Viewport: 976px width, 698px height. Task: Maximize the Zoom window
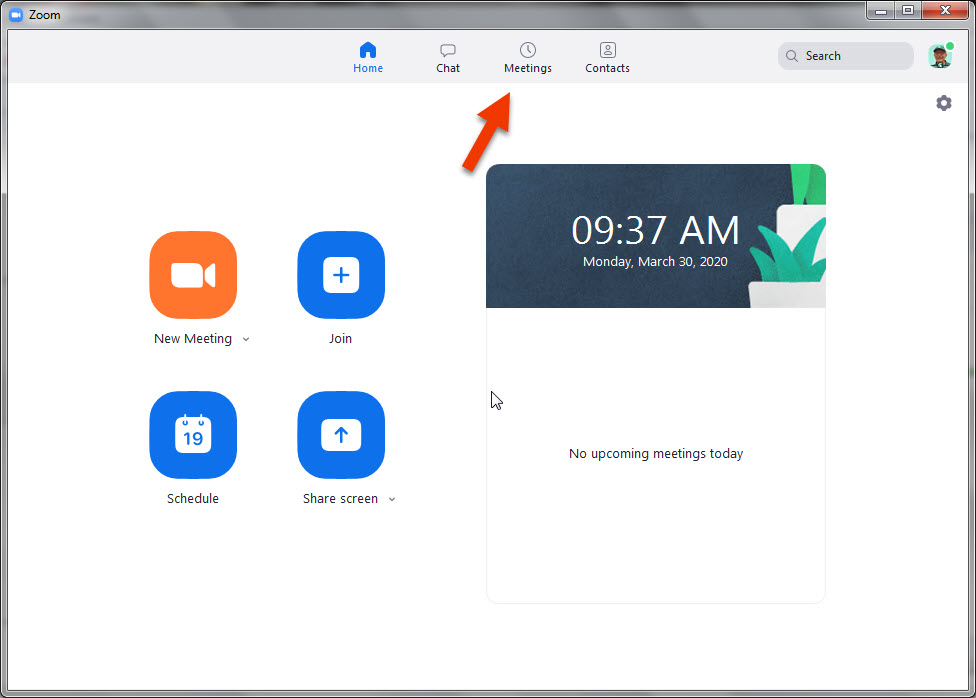pos(908,11)
